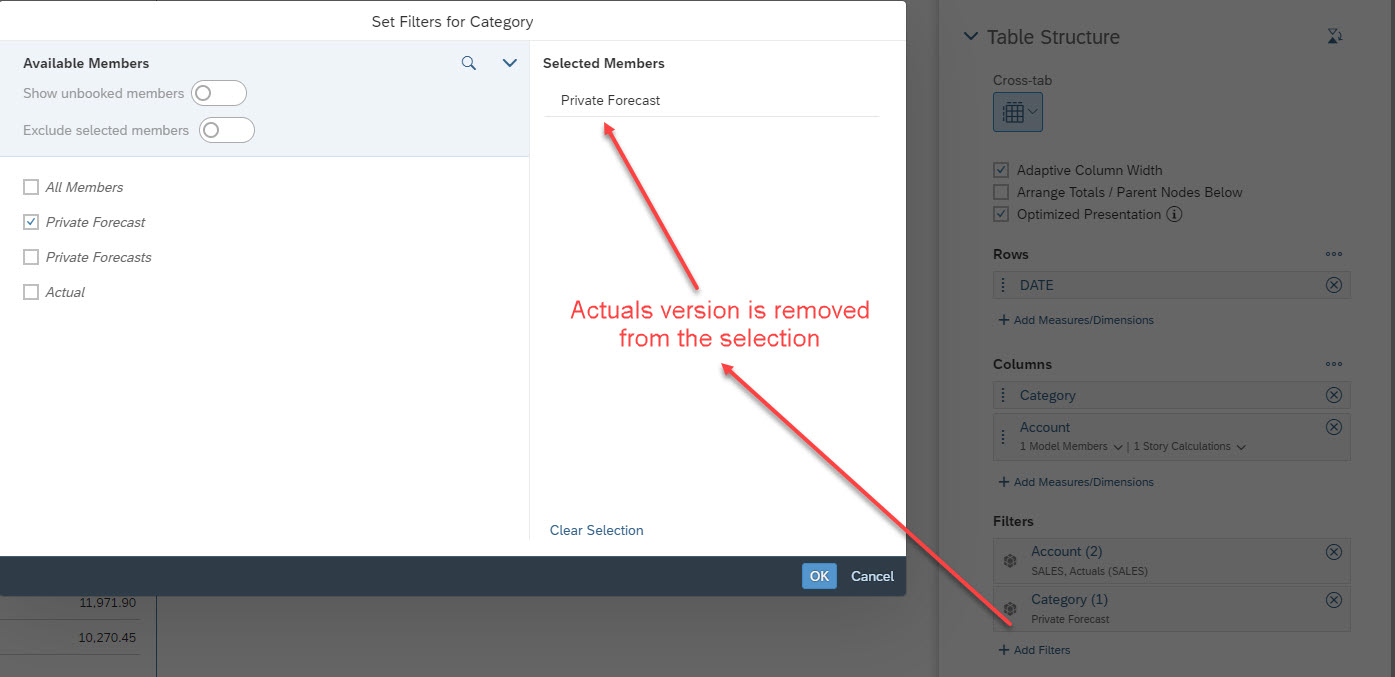Select the Account dimension in Columns
The width and height of the screenshot is (1395, 677).
1045,427
